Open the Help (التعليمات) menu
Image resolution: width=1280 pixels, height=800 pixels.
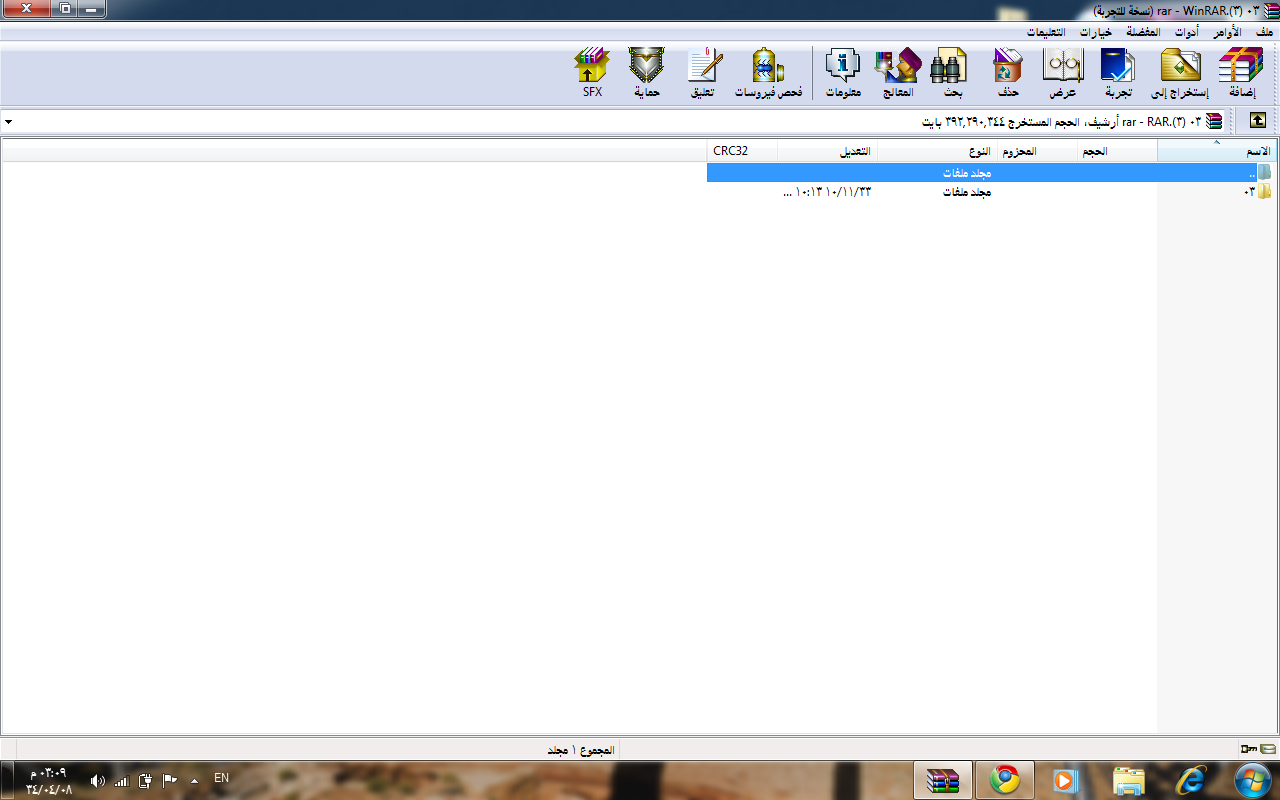[x=1046, y=32]
